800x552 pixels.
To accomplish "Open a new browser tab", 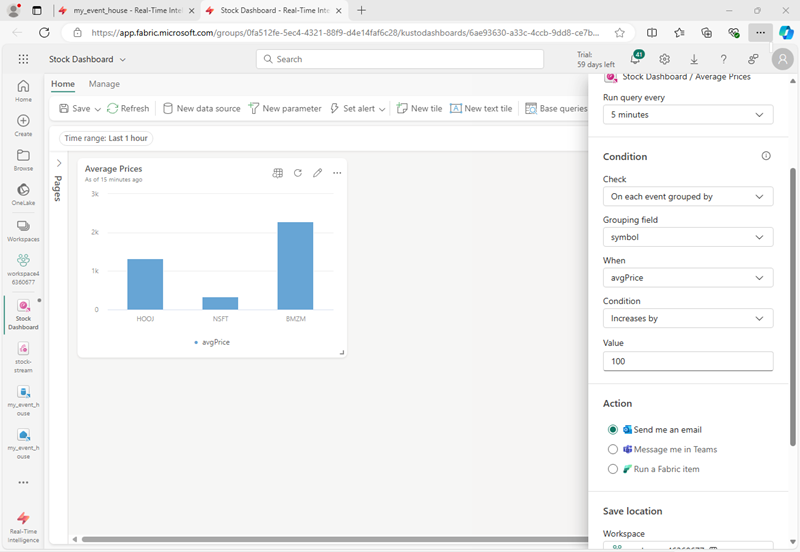I will pos(361,10).
